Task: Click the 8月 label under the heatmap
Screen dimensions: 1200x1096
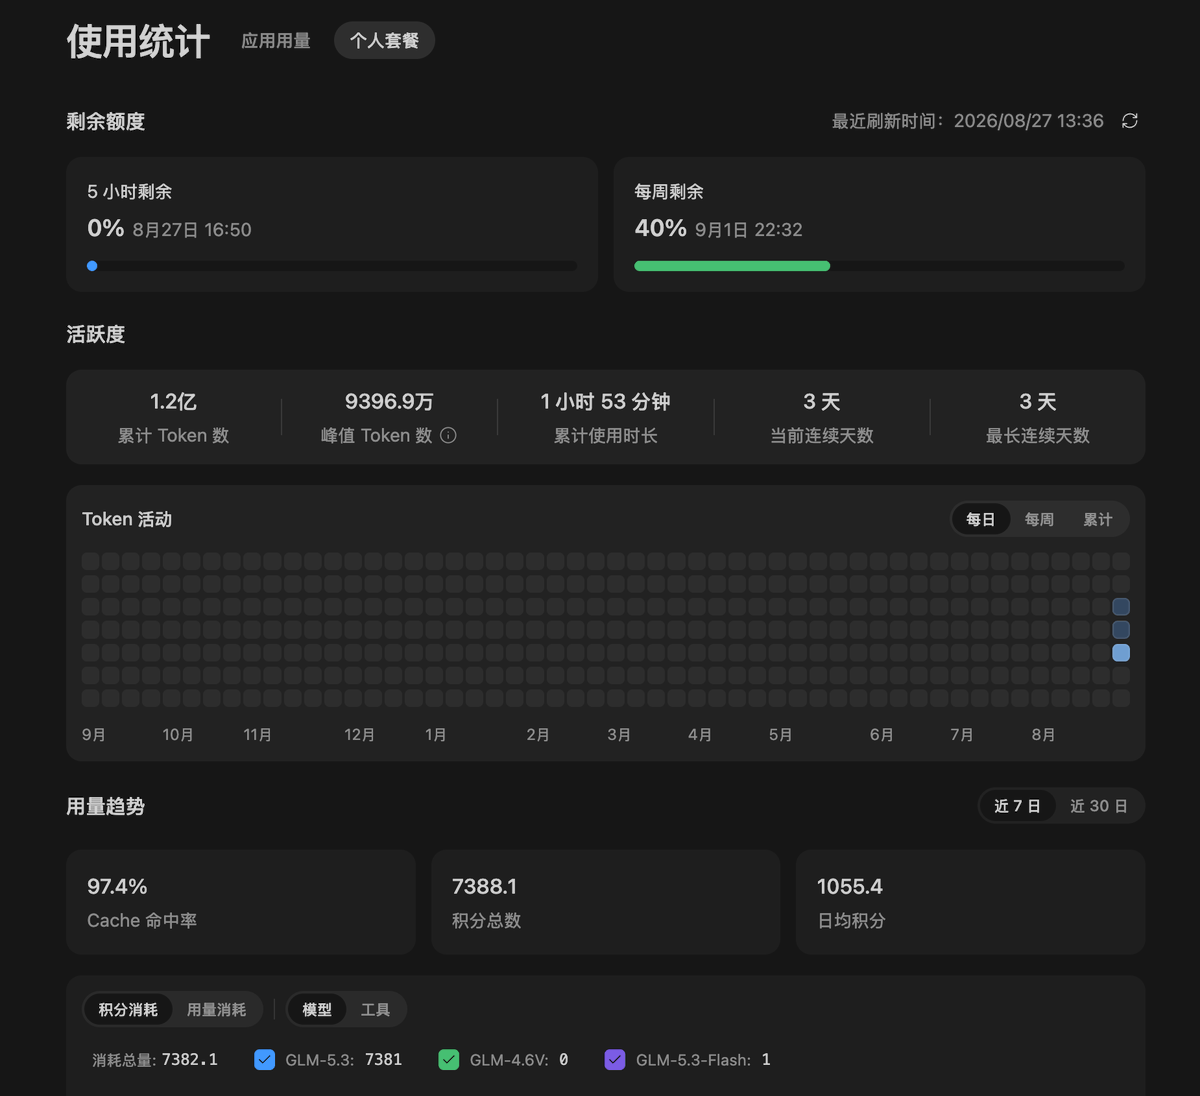Action: click(x=1043, y=735)
